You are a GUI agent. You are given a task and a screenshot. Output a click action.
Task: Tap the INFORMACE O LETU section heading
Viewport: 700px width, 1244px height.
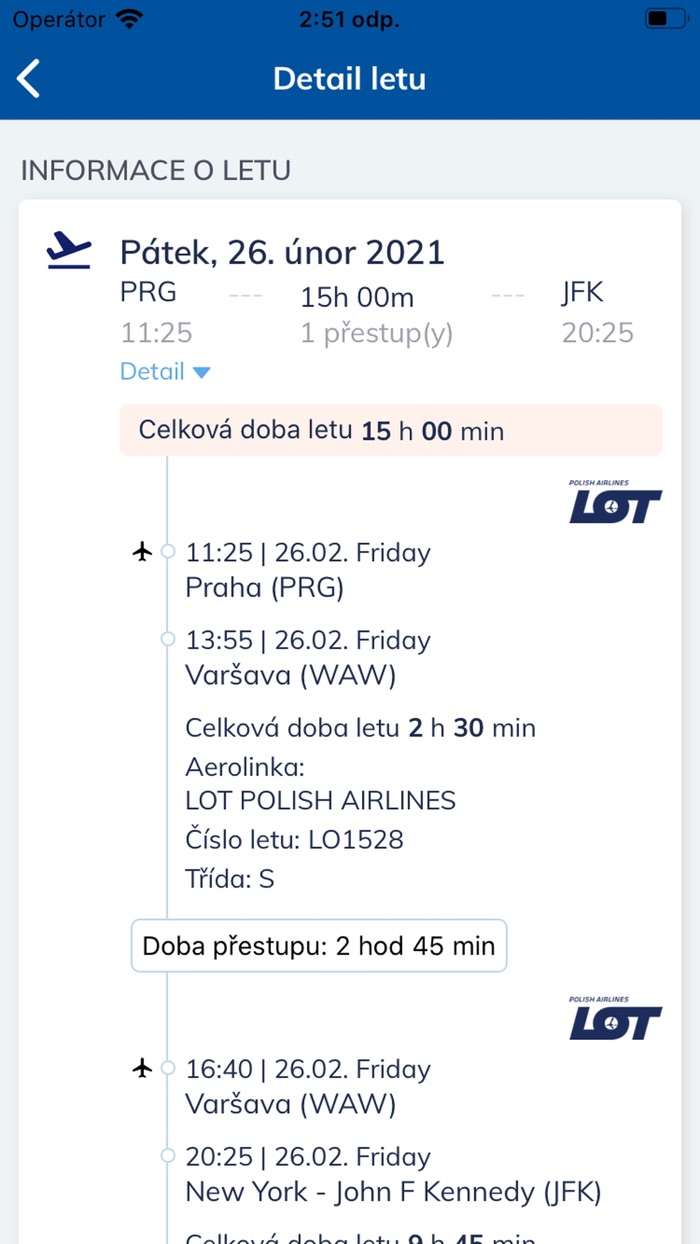point(156,171)
